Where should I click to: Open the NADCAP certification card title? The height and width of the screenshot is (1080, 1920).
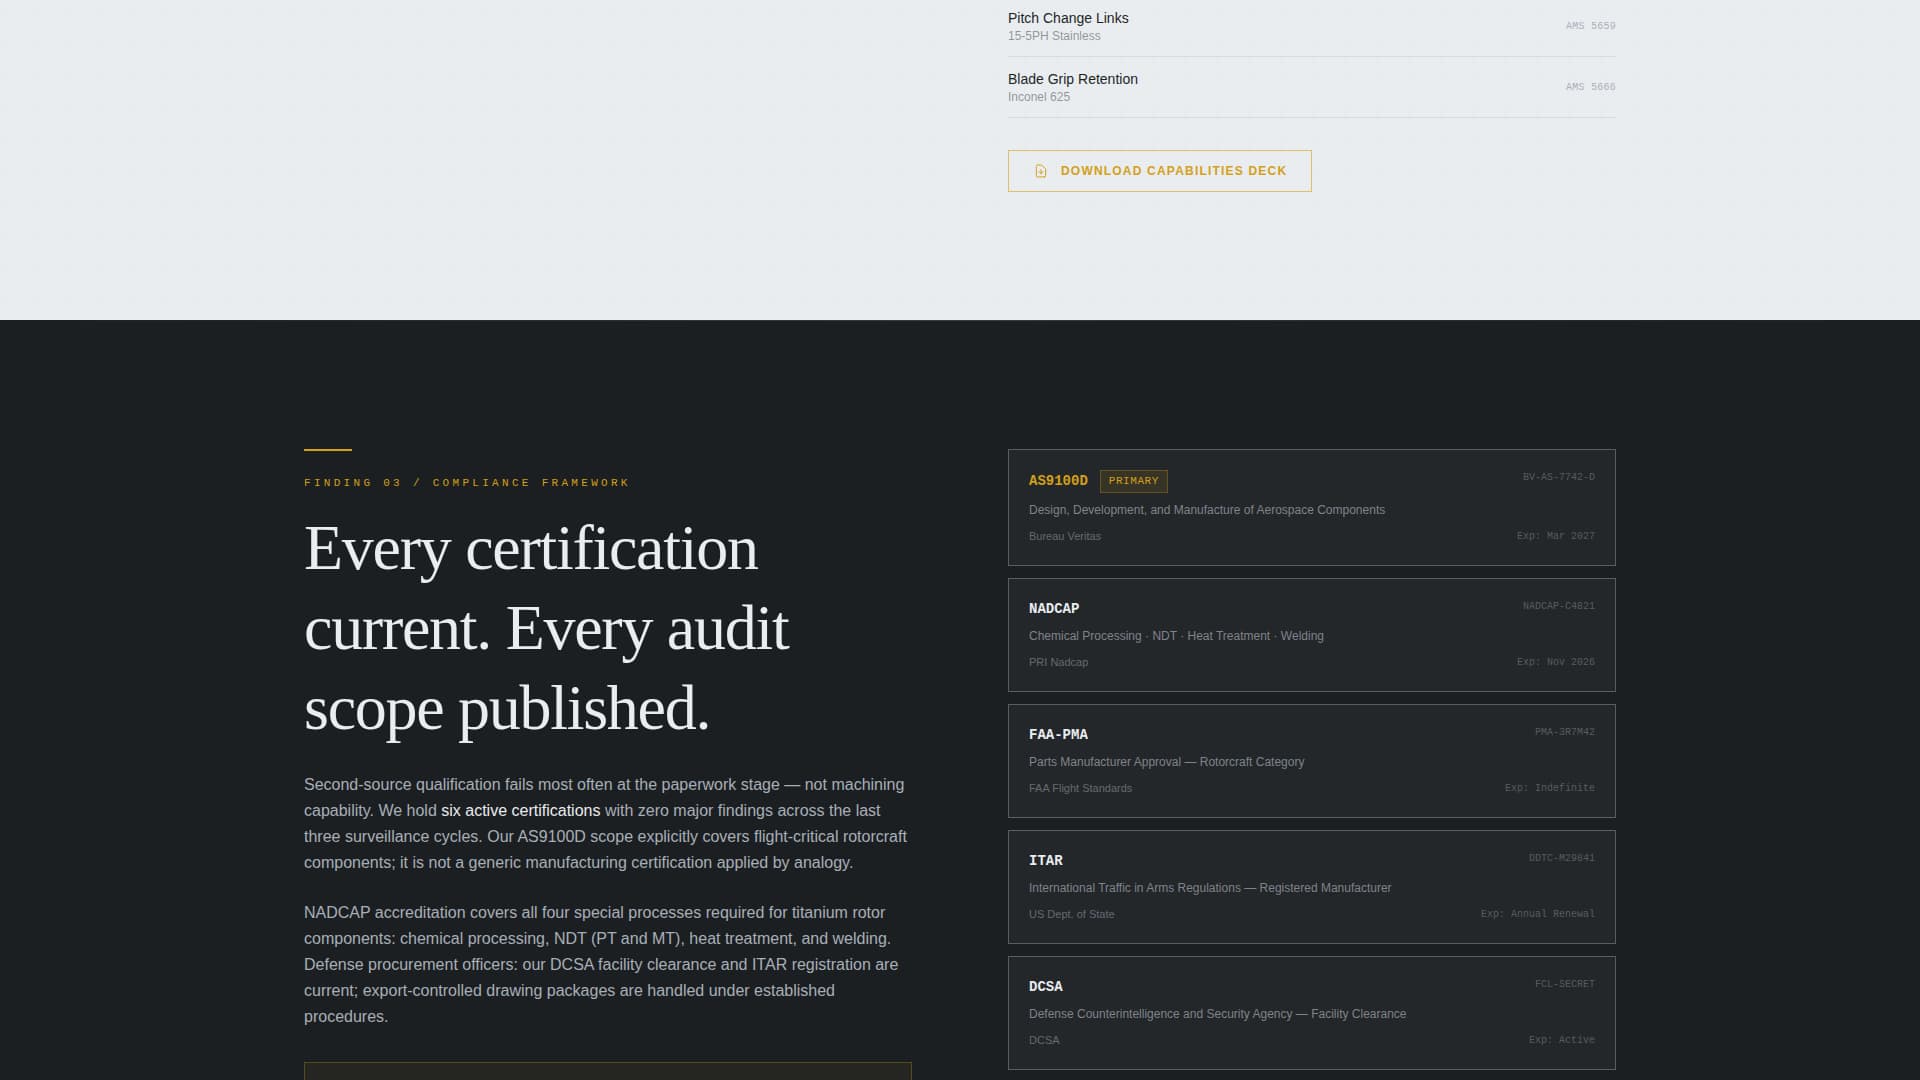[x=1054, y=608]
